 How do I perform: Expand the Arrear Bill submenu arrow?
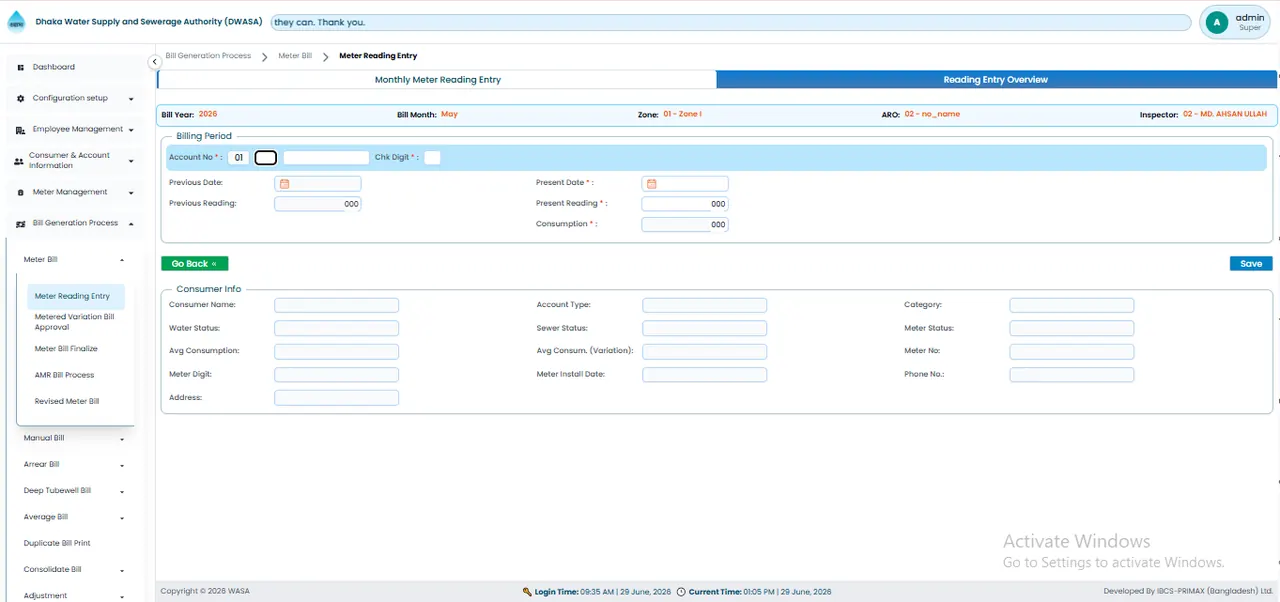122,465
